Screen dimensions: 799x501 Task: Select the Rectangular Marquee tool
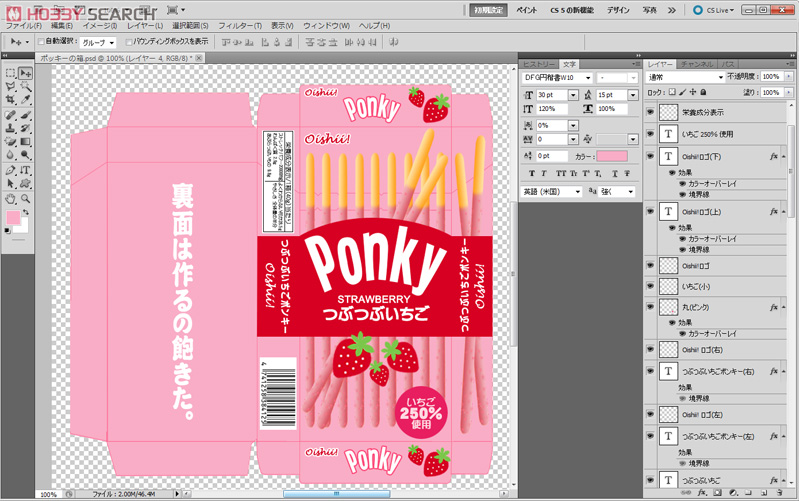(10, 73)
